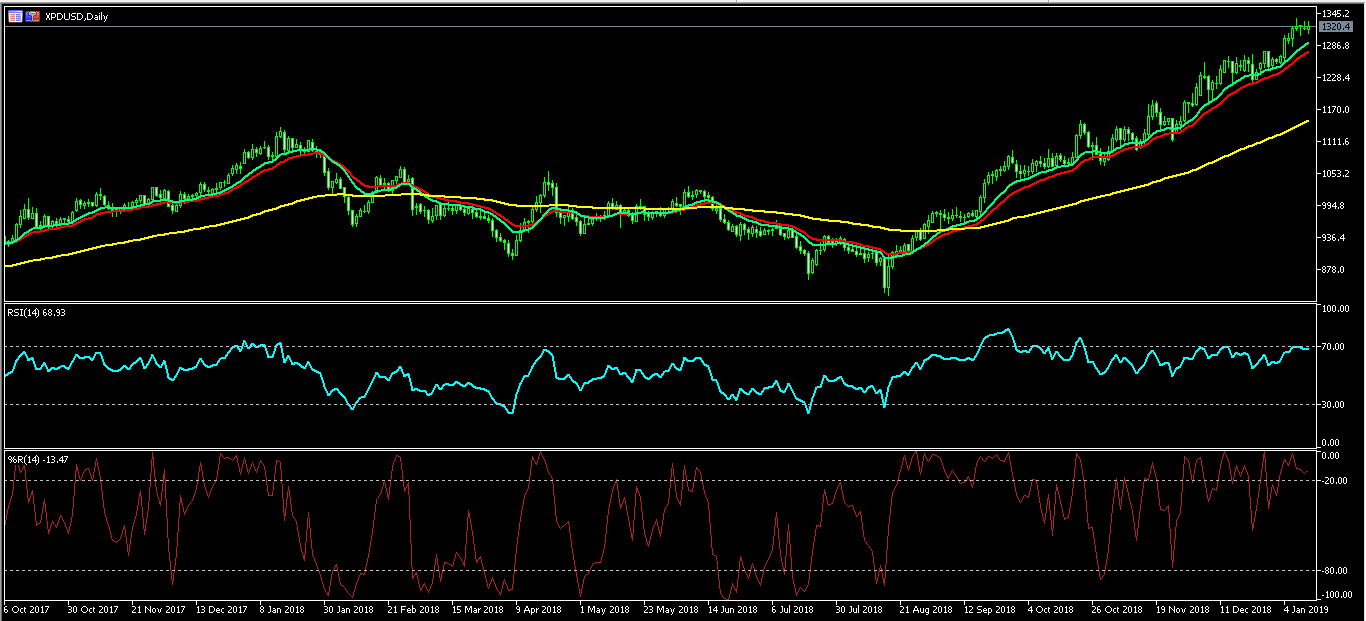Click the divider between price chart and RSI

(660, 301)
